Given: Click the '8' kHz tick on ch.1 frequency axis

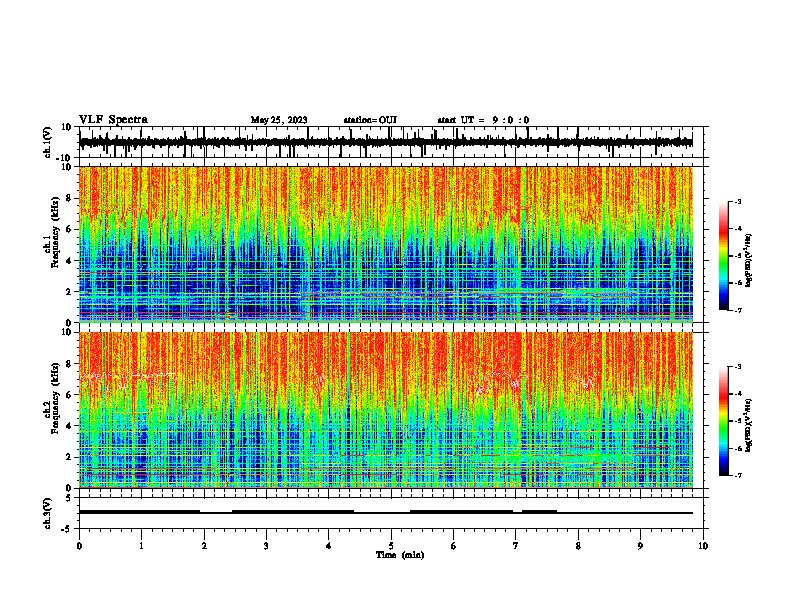Looking at the screenshot, I should (69, 198).
